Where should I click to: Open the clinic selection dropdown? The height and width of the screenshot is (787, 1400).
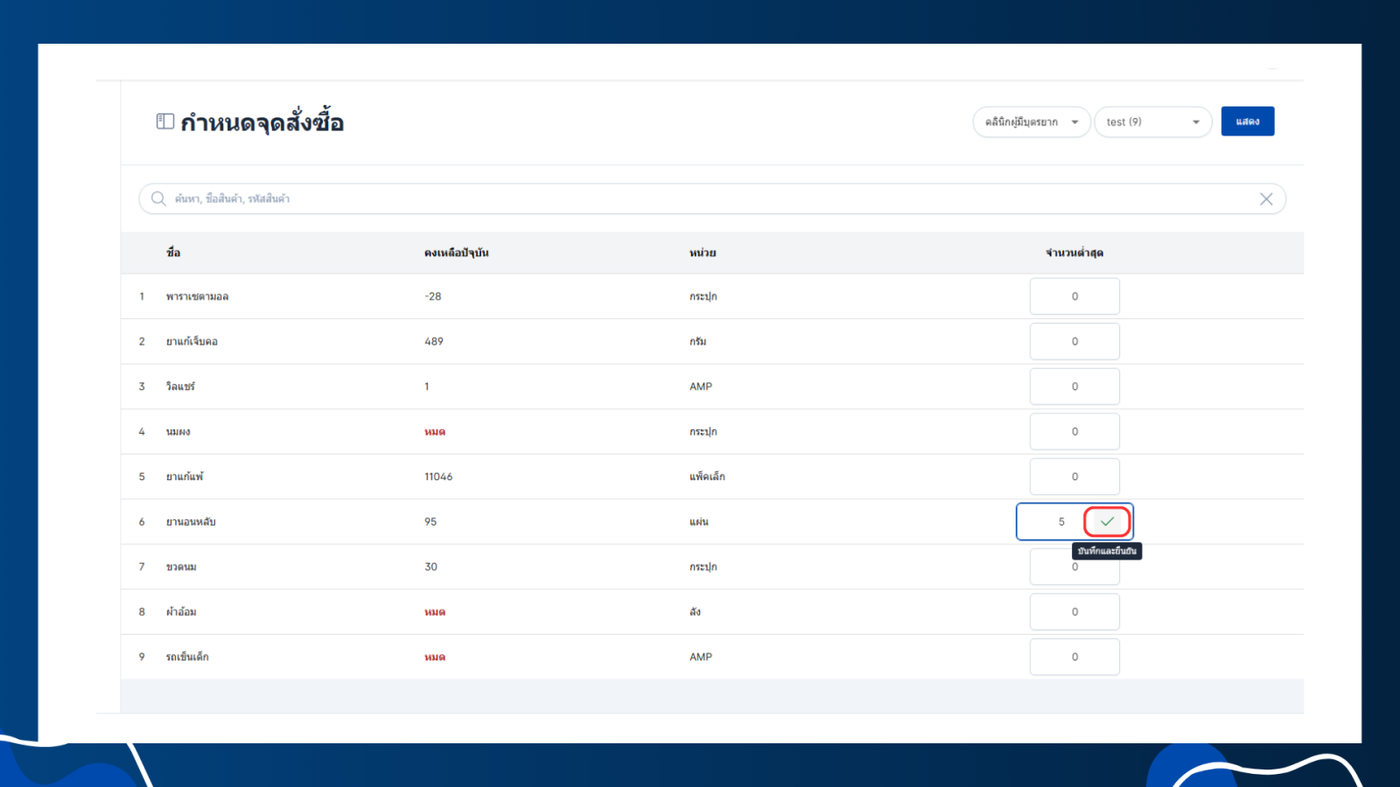[x=1031, y=122]
